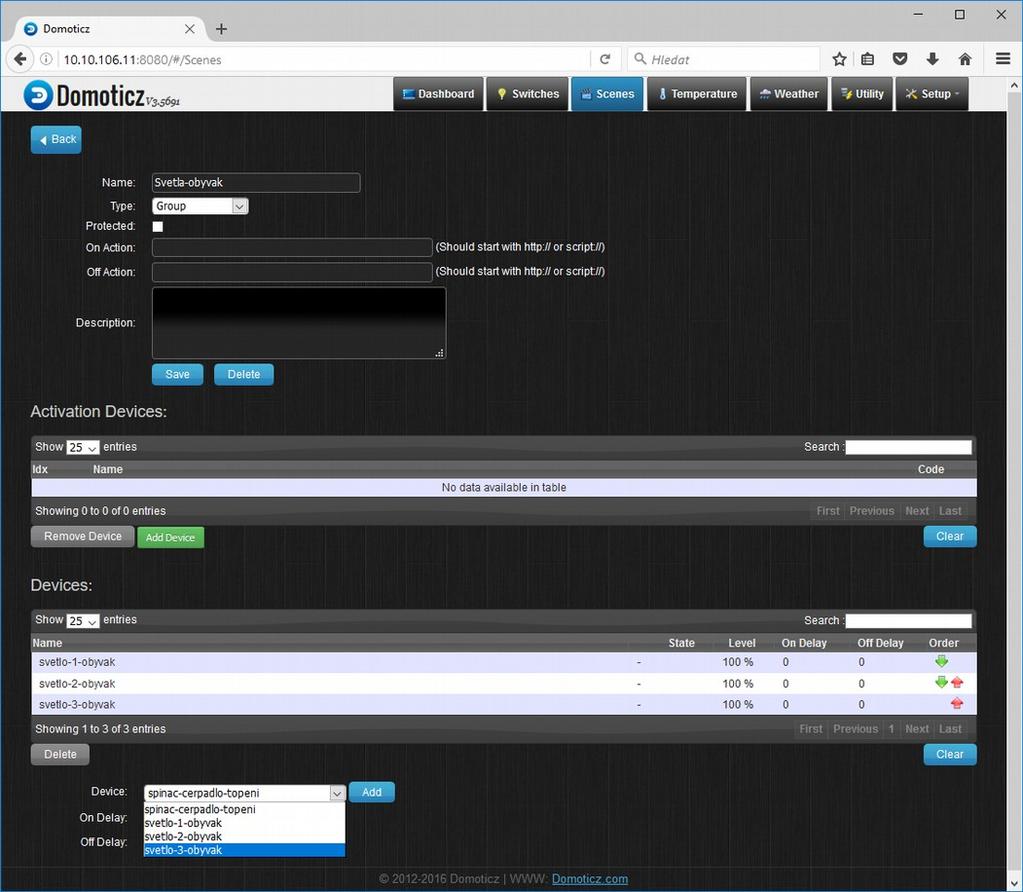The height and width of the screenshot is (892, 1023).
Task: Go to the Temperature tab
Action: (x=697, y=94)
